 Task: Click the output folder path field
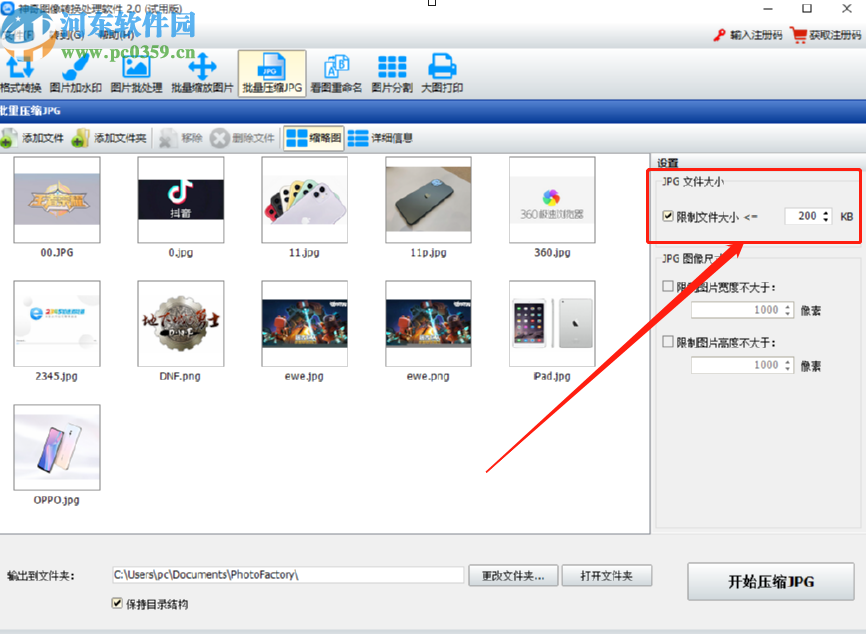pyautogui.click(x=288, y=575)
